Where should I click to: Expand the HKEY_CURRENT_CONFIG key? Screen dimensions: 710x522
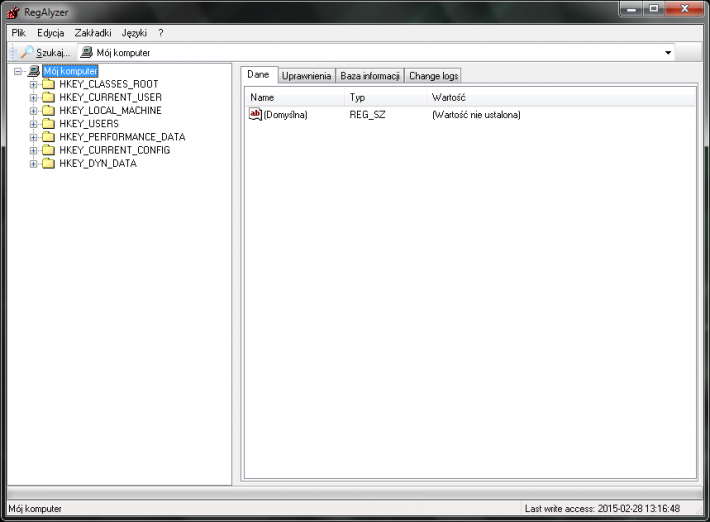coord(33,150)
